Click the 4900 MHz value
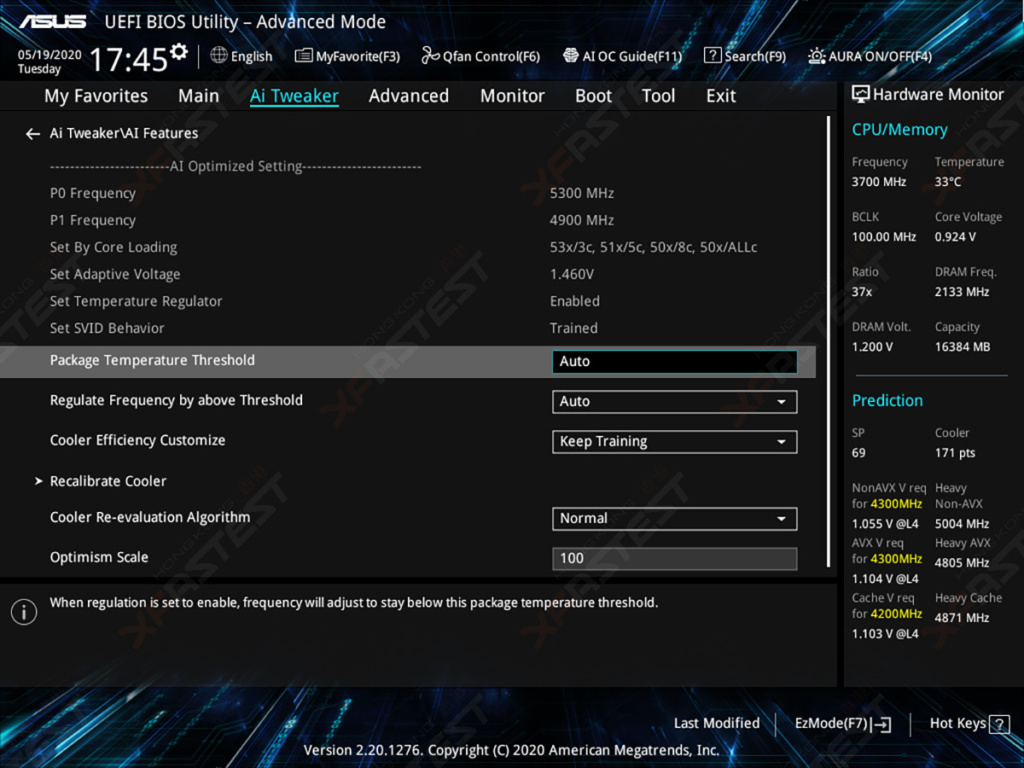The width and height of the screenshot is (1024, 768). (582, 221)
